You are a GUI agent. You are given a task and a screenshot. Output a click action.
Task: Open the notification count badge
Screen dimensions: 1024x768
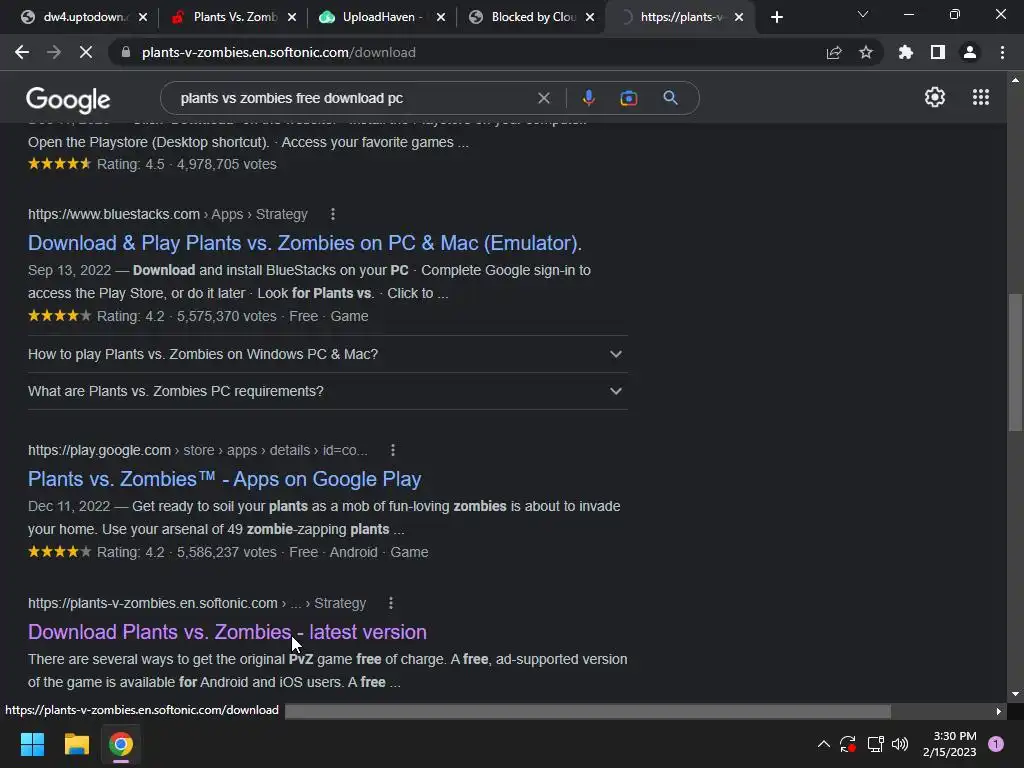coord(996,744)
